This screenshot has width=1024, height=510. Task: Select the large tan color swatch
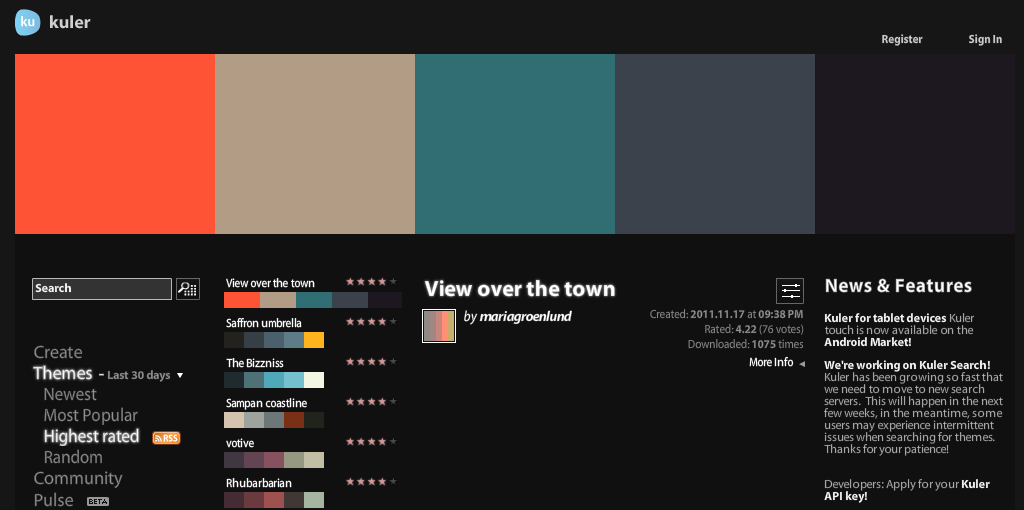click(315, 144)
